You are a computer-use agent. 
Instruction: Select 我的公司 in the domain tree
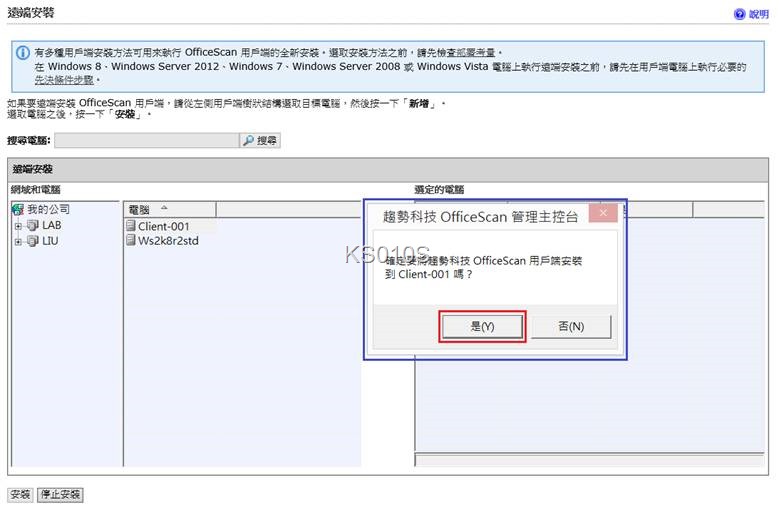(x=49, y=210)
